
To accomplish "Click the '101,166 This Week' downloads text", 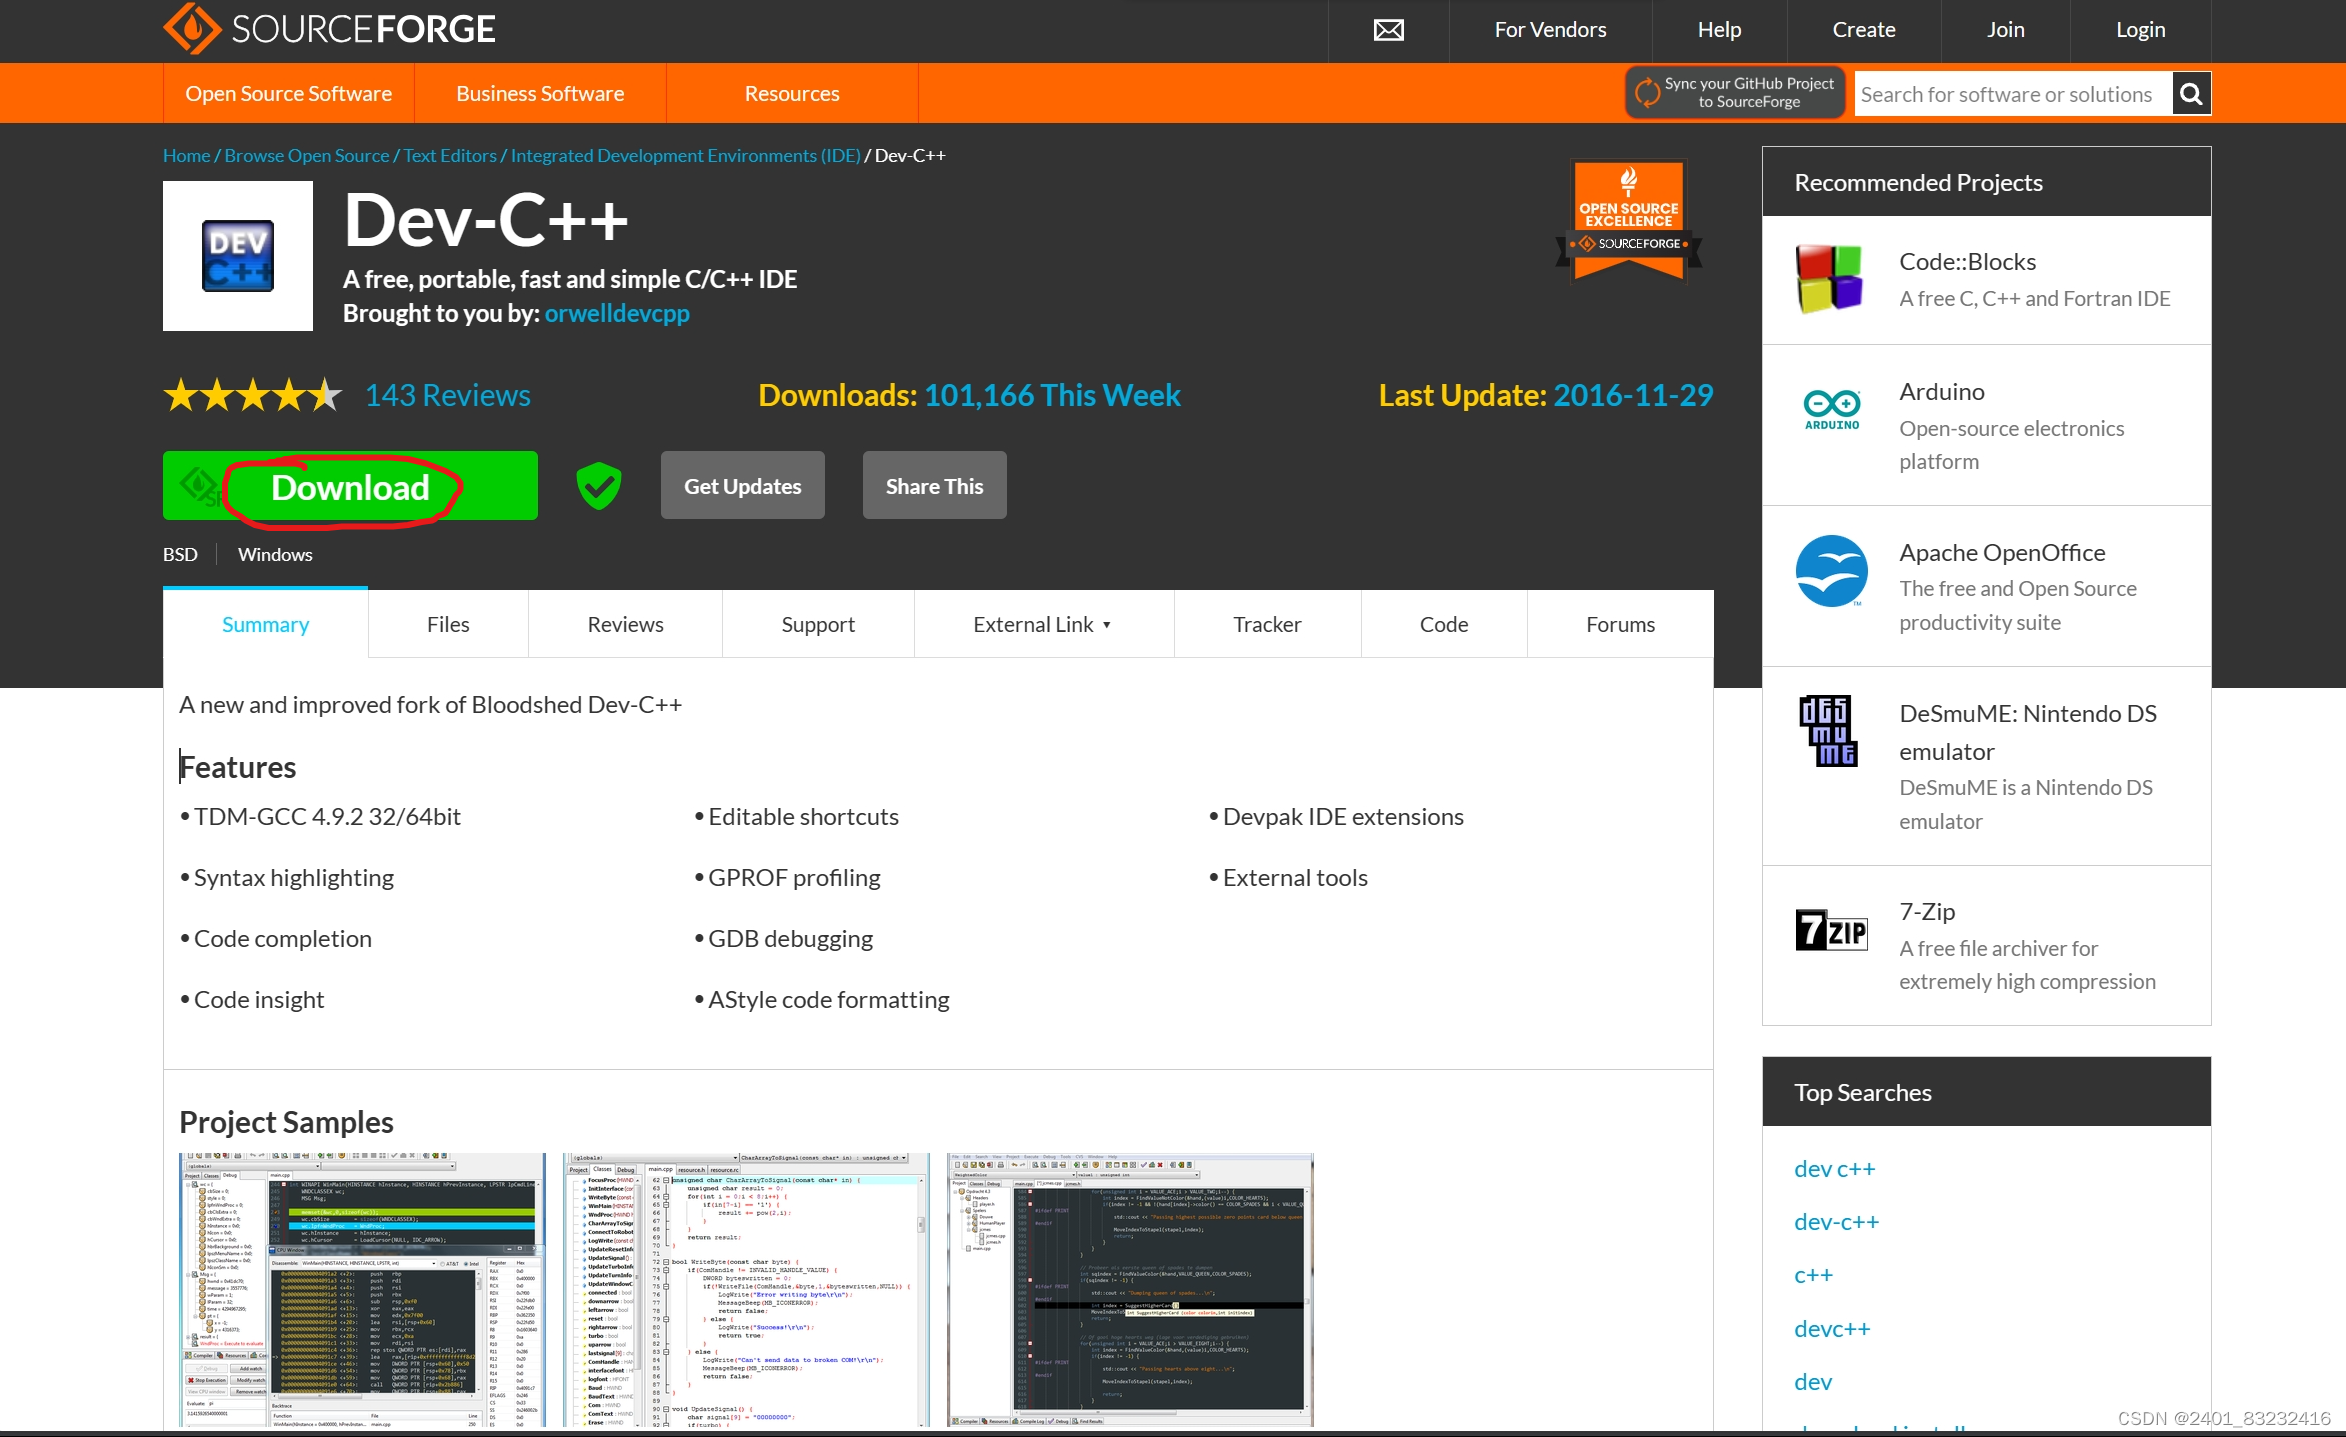I will [1052, 396].
